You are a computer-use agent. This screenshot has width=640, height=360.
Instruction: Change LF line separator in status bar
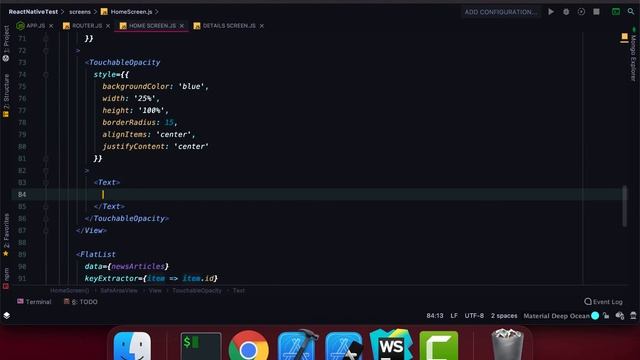454,316
